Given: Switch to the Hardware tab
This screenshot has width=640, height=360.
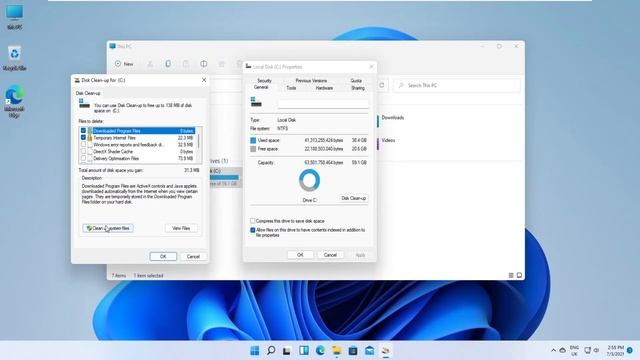Looking at the screenshot, I should point(324,88).
